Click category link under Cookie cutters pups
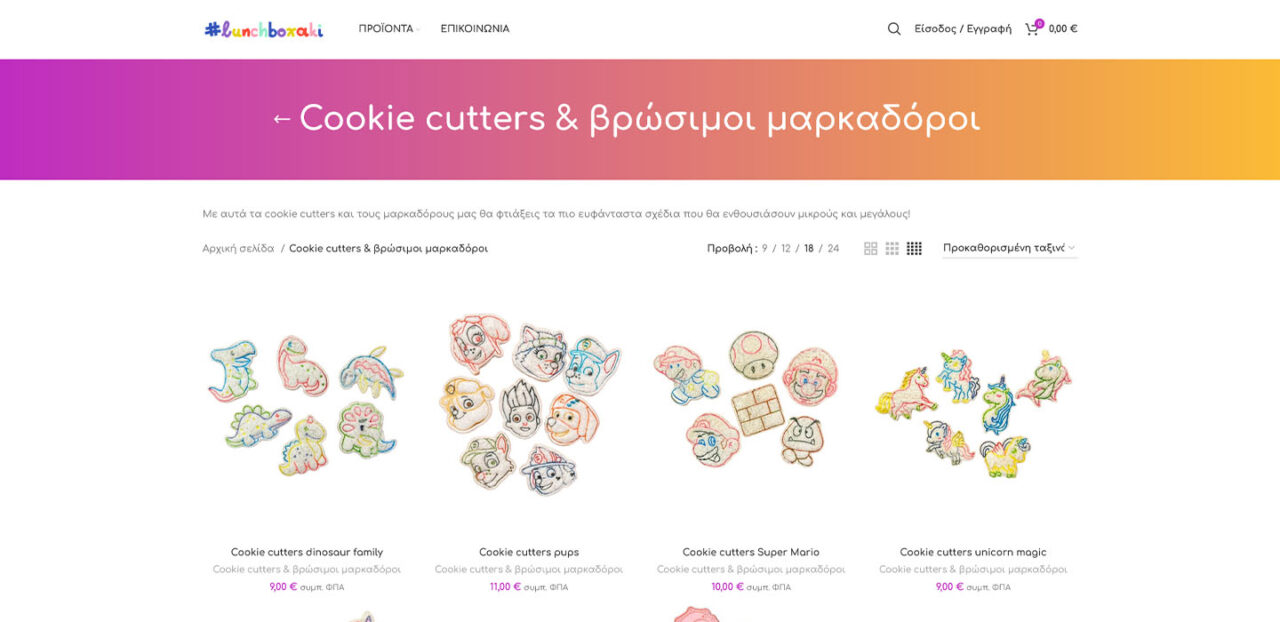Screen dimensions: 1280x622 pyautogui.click(x=529, y=569)
